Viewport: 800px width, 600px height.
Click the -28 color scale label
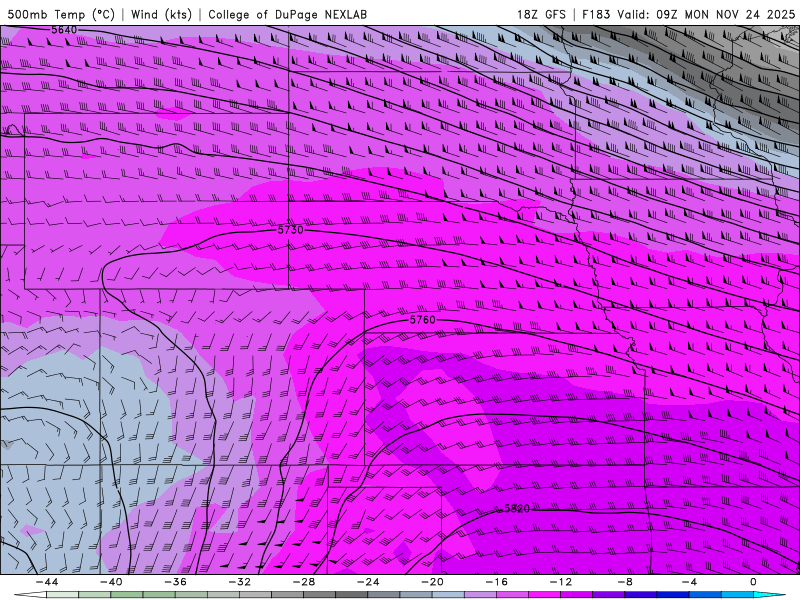tap(304, 582)
